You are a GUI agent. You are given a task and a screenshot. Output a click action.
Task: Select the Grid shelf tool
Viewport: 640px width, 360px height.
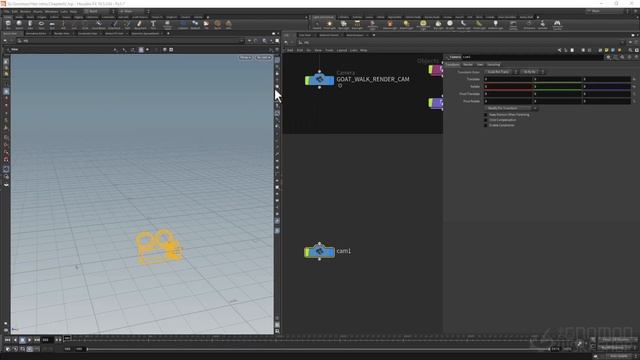52,24
